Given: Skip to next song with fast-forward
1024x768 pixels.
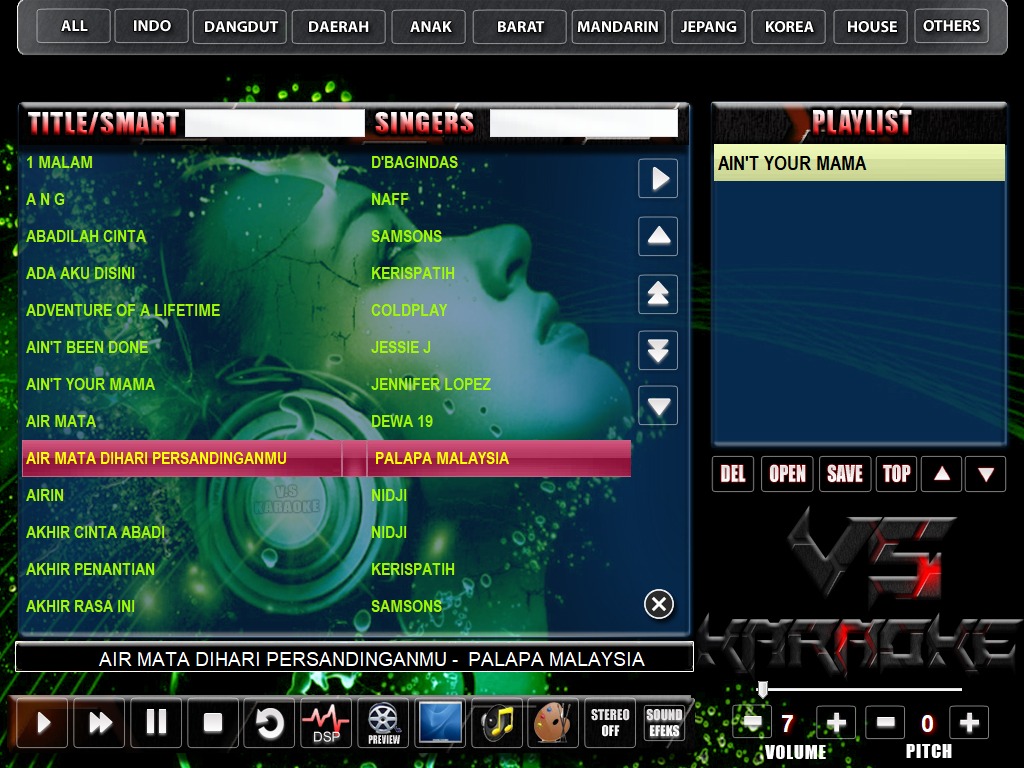Looking at the screenshot, I should [x=99, y=722].
